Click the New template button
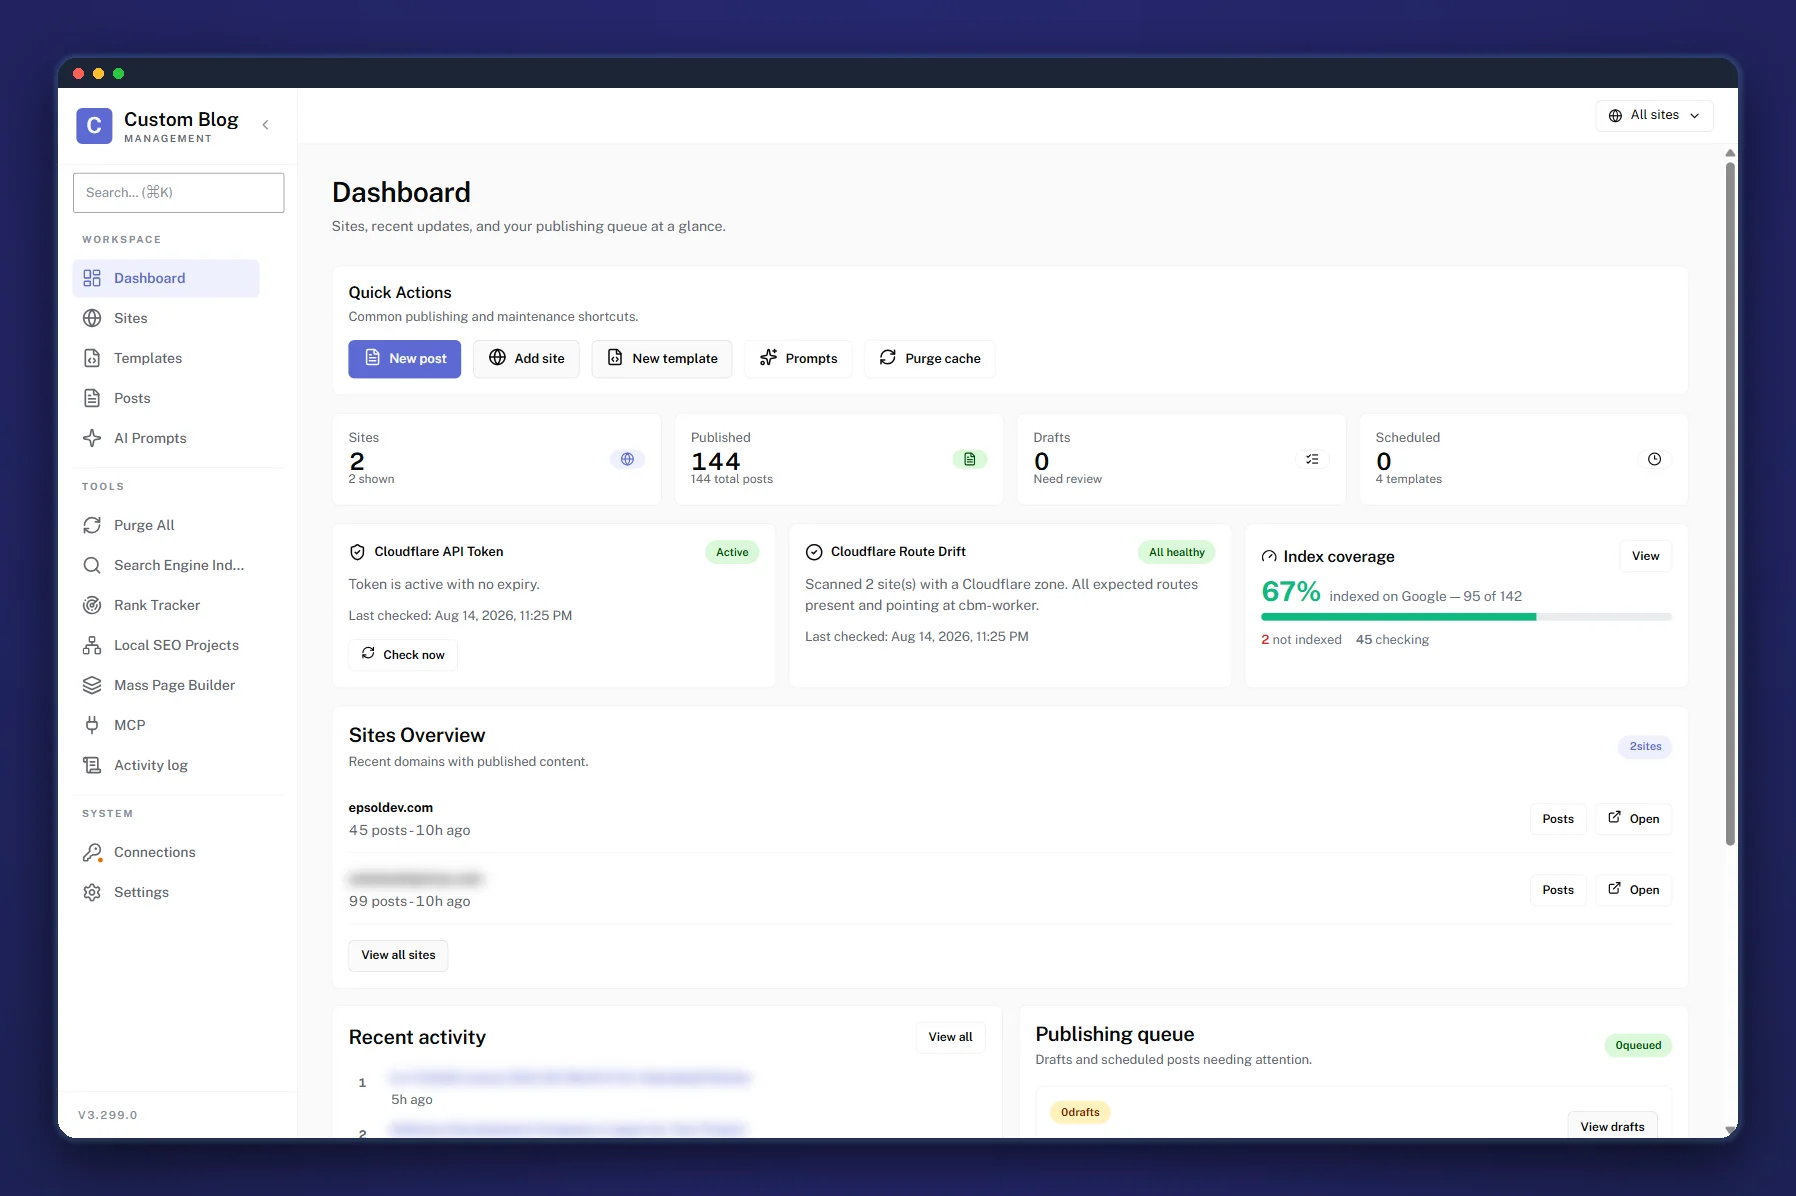 click(x=662, y=359)
